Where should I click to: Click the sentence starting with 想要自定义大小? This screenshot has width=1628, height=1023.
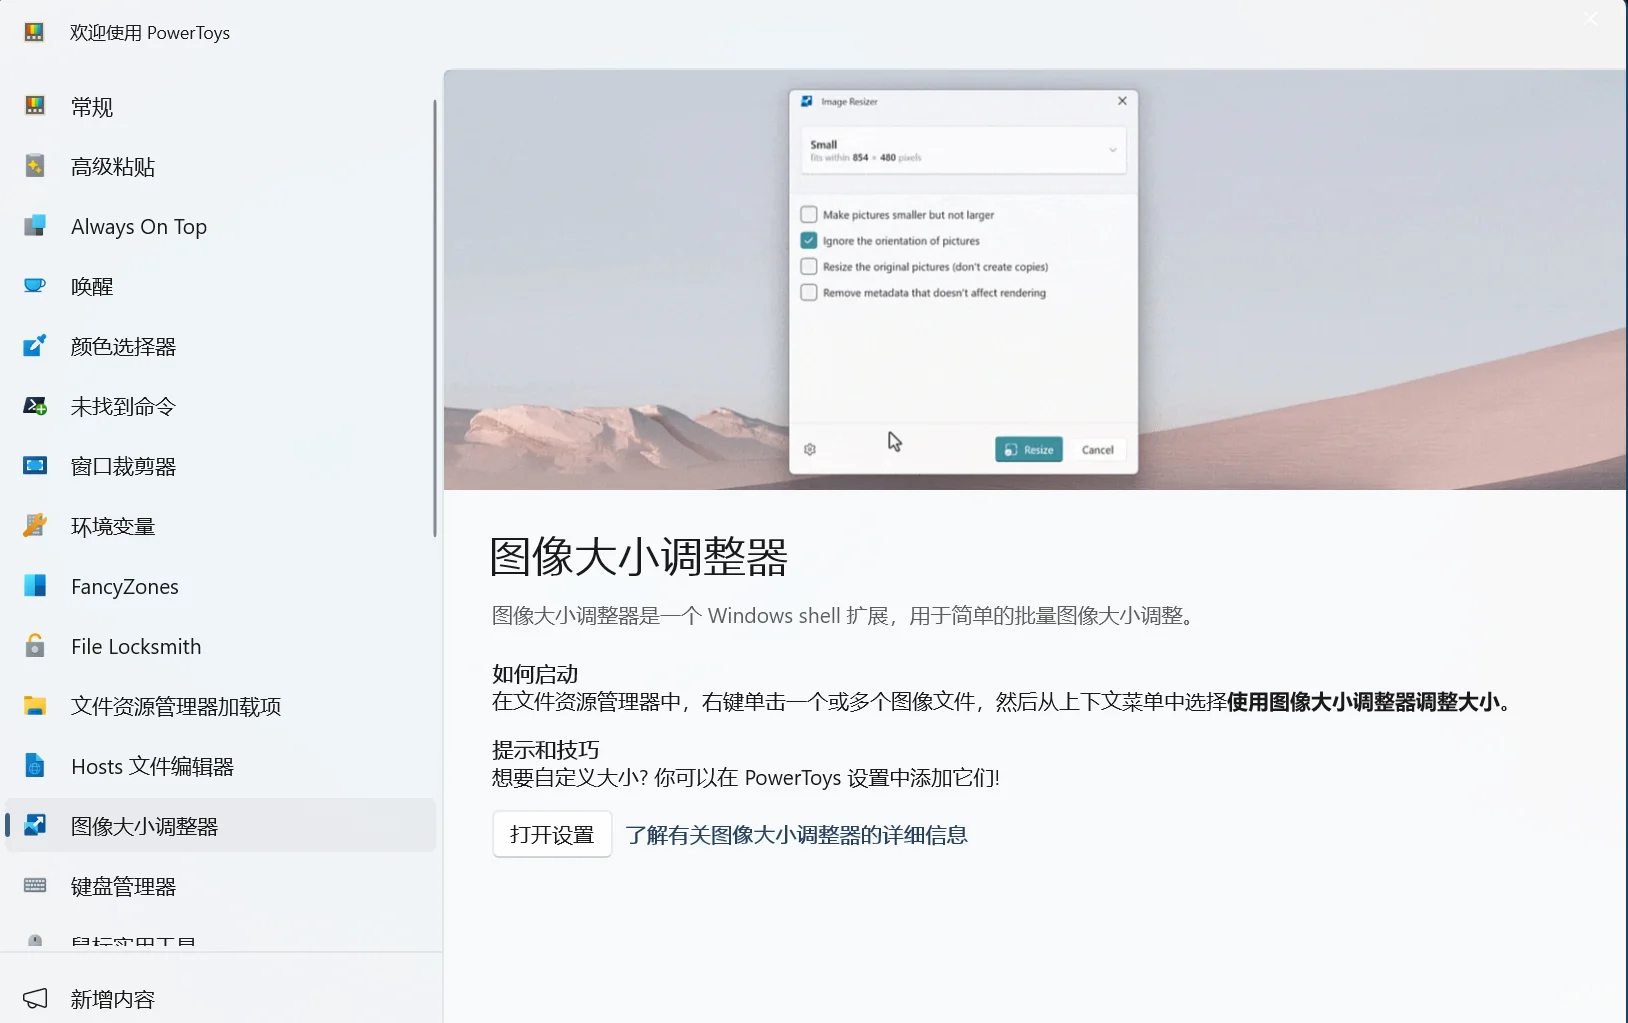pos(746,778)
